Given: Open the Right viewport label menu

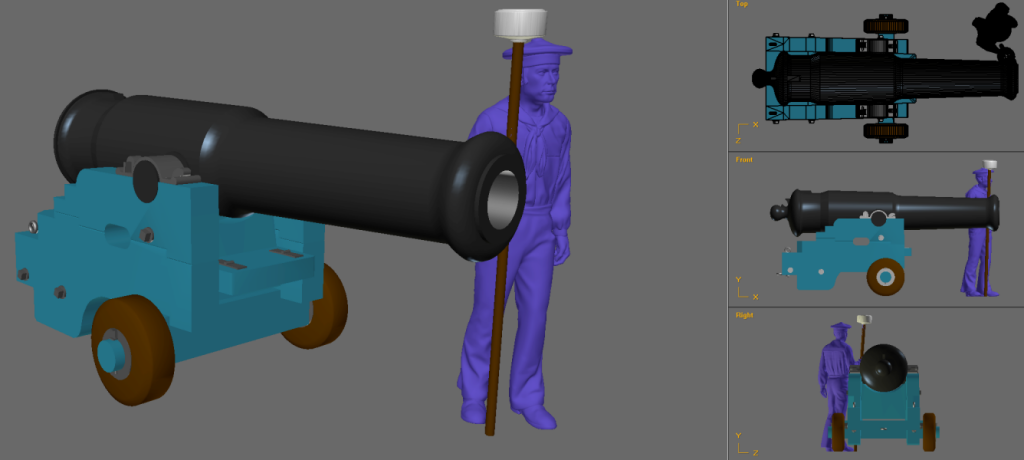Looking at the screenshot, I should click(x=744, y=315).
